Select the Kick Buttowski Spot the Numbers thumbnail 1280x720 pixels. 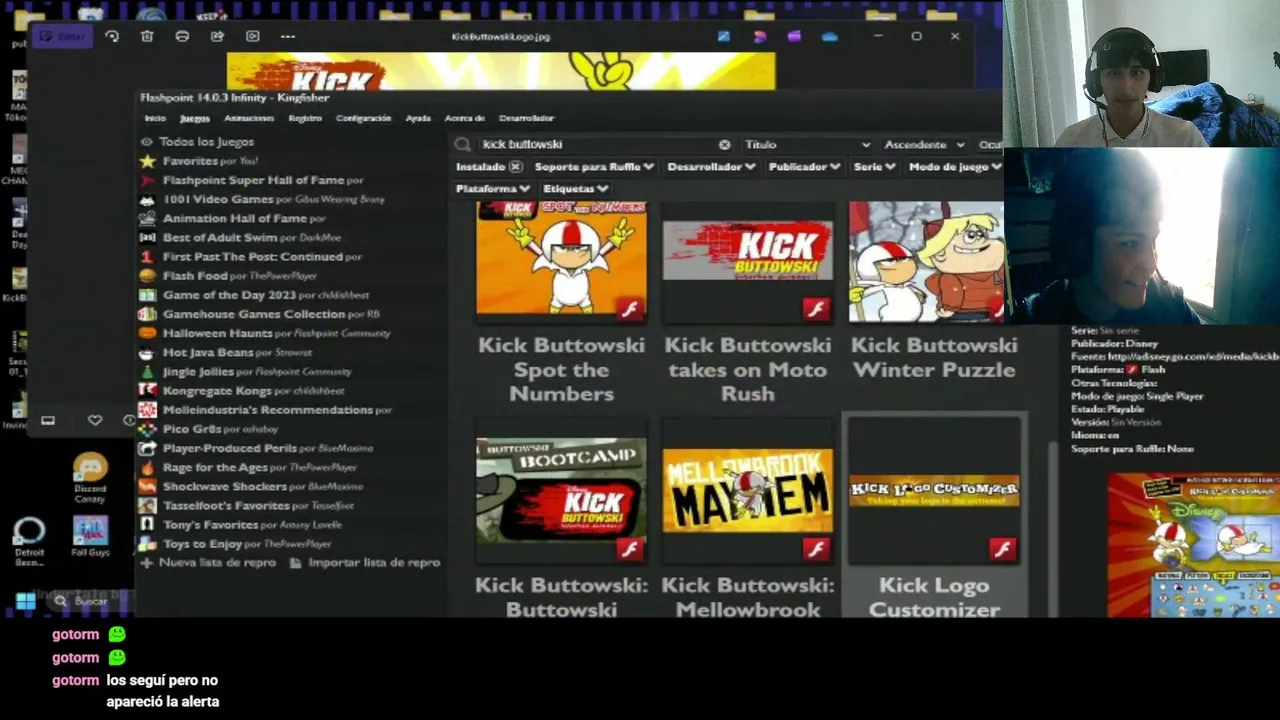tap(561, 261)
